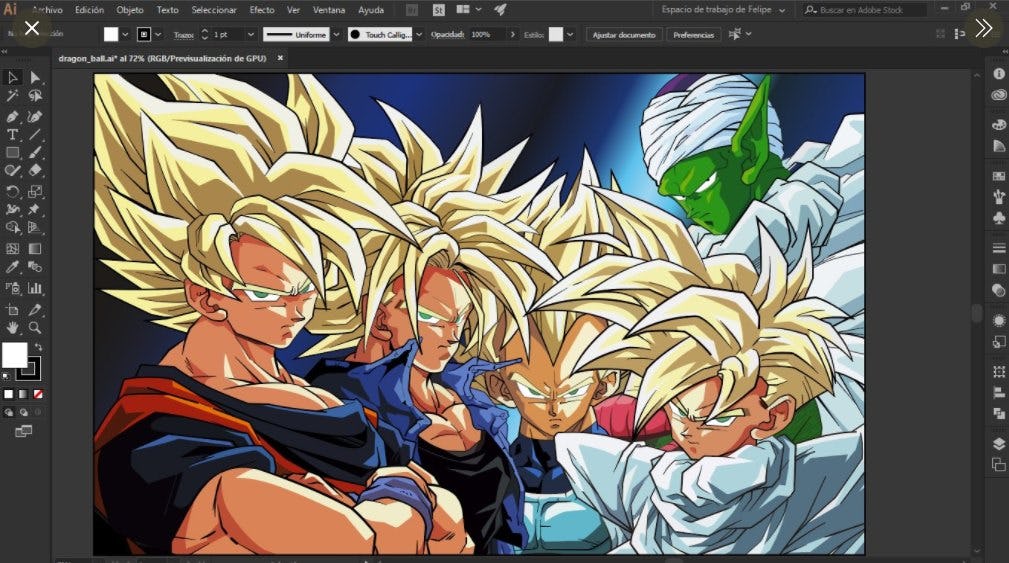Open the Edición menu

click(89, 10)
